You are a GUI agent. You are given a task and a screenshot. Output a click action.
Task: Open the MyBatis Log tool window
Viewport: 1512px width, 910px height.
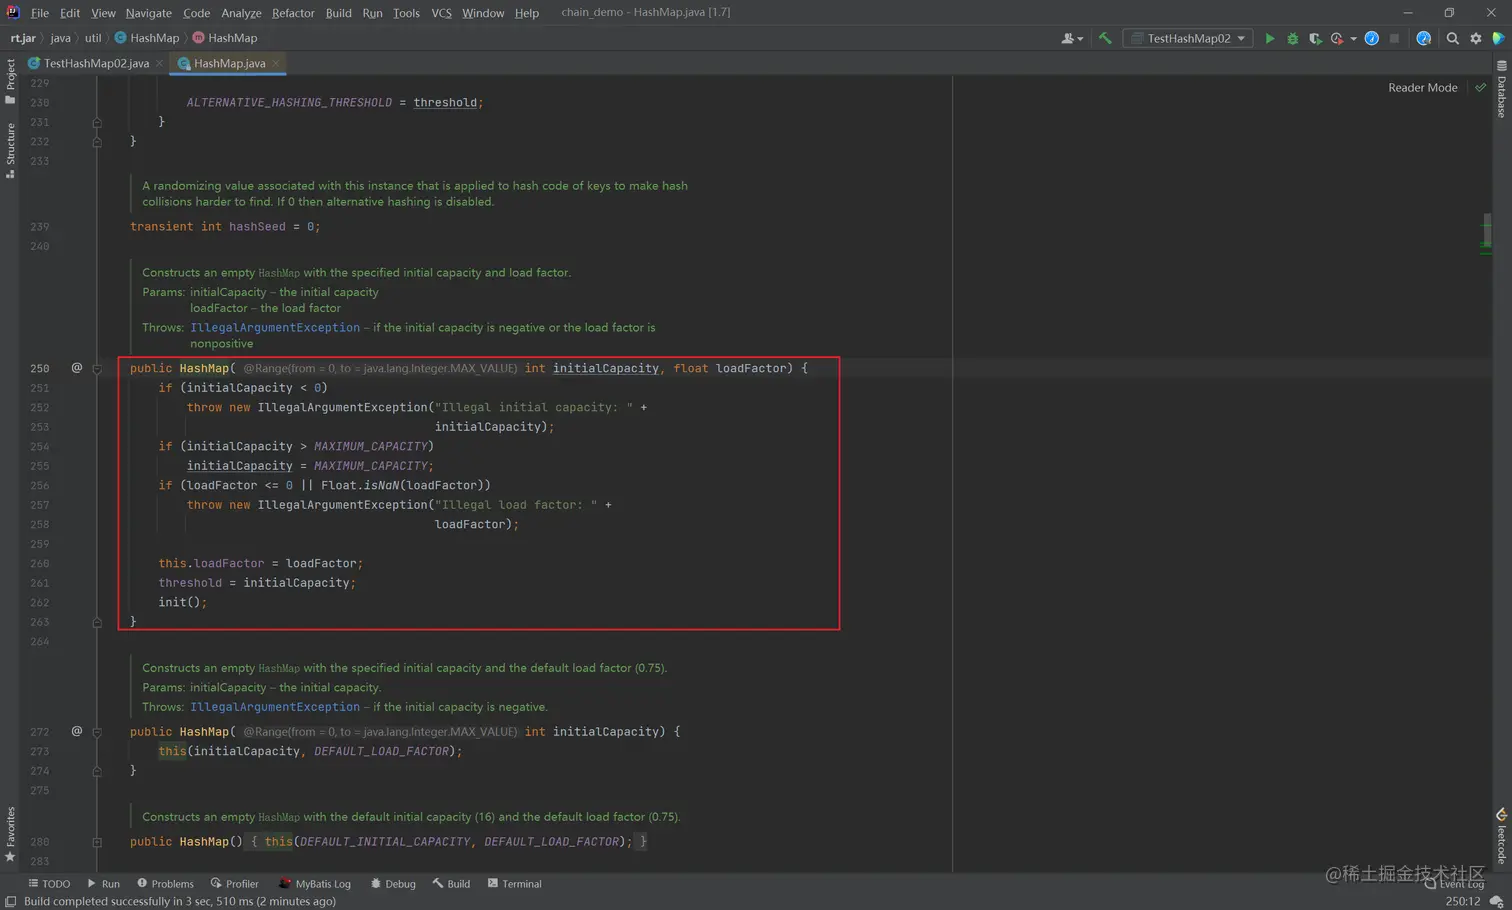(x=314, y=884)
